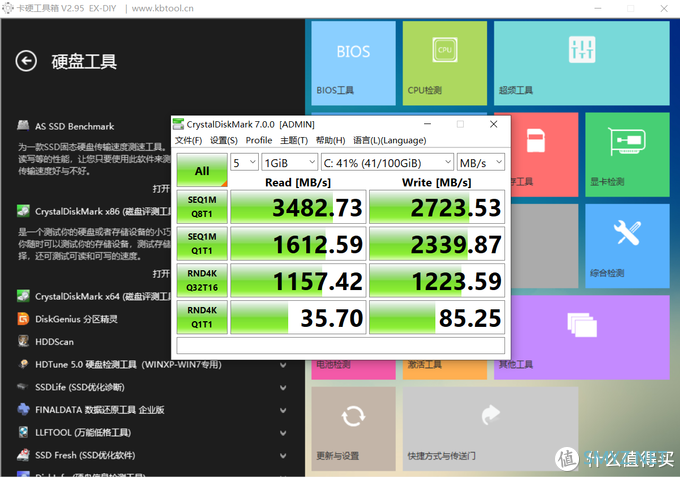Click 打开 under AS SSD Benchmark

161,189
